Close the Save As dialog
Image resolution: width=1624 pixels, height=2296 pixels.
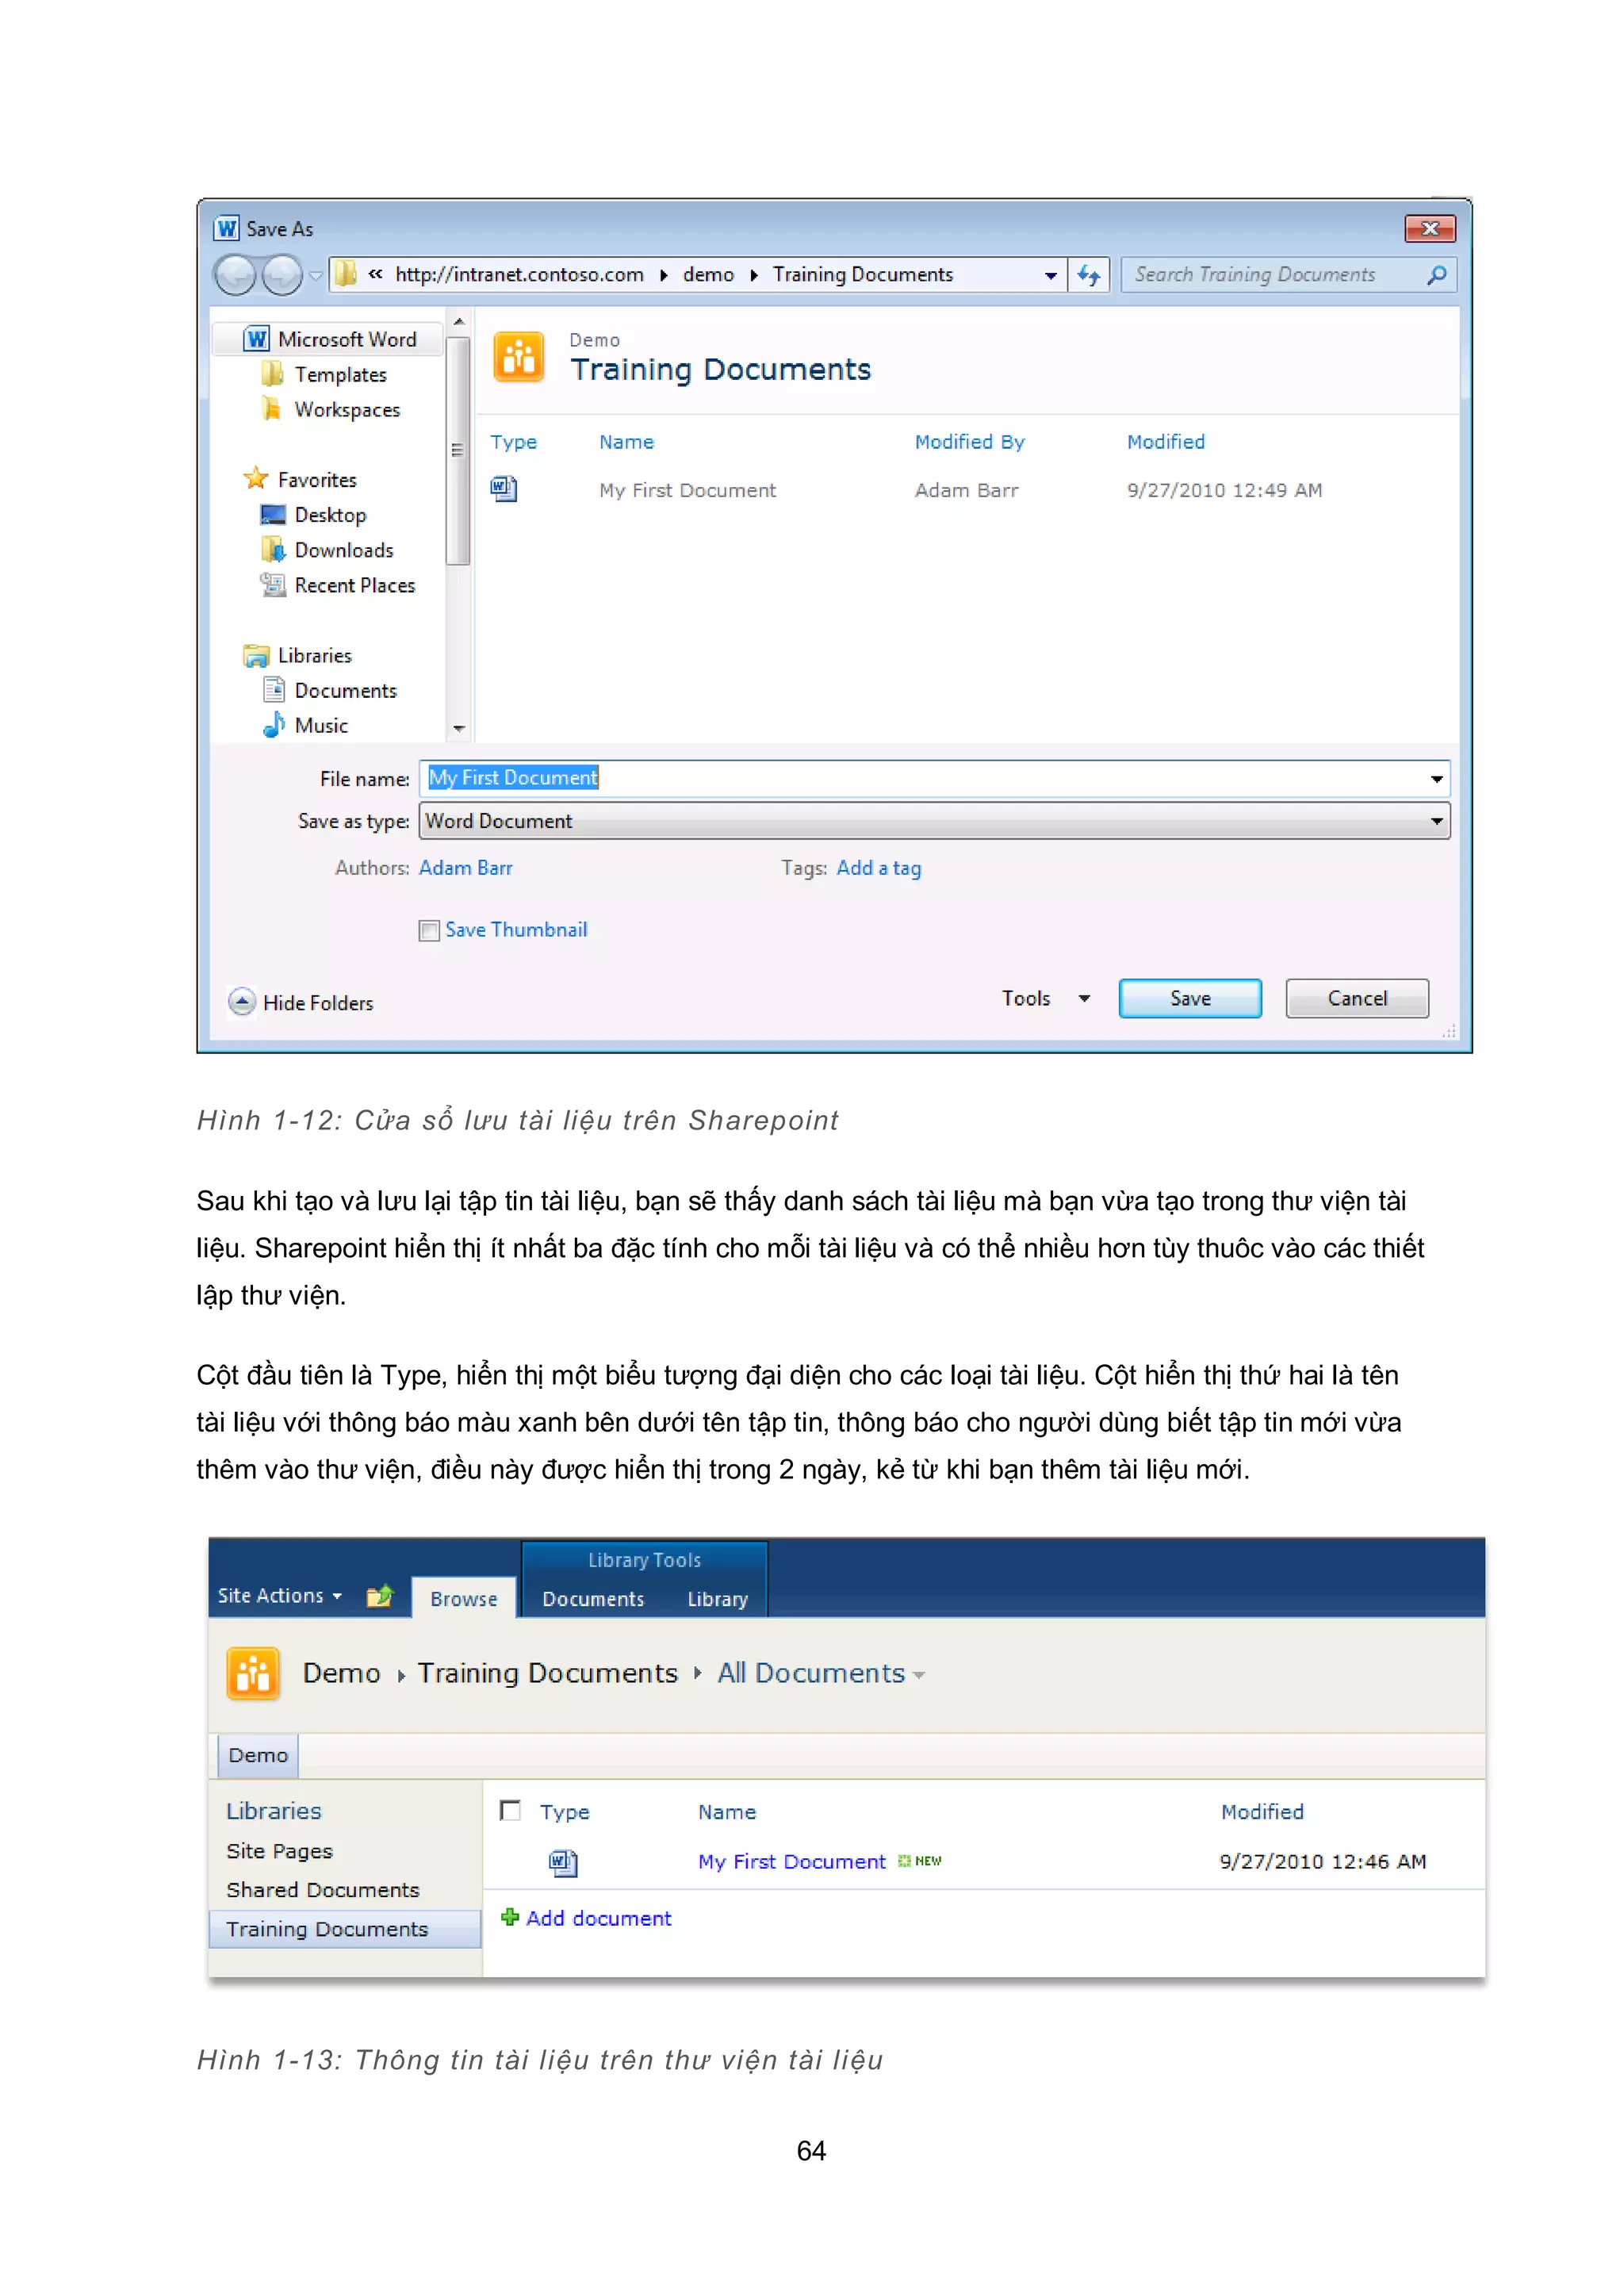pyautogui.click(x=1430, y=229)
